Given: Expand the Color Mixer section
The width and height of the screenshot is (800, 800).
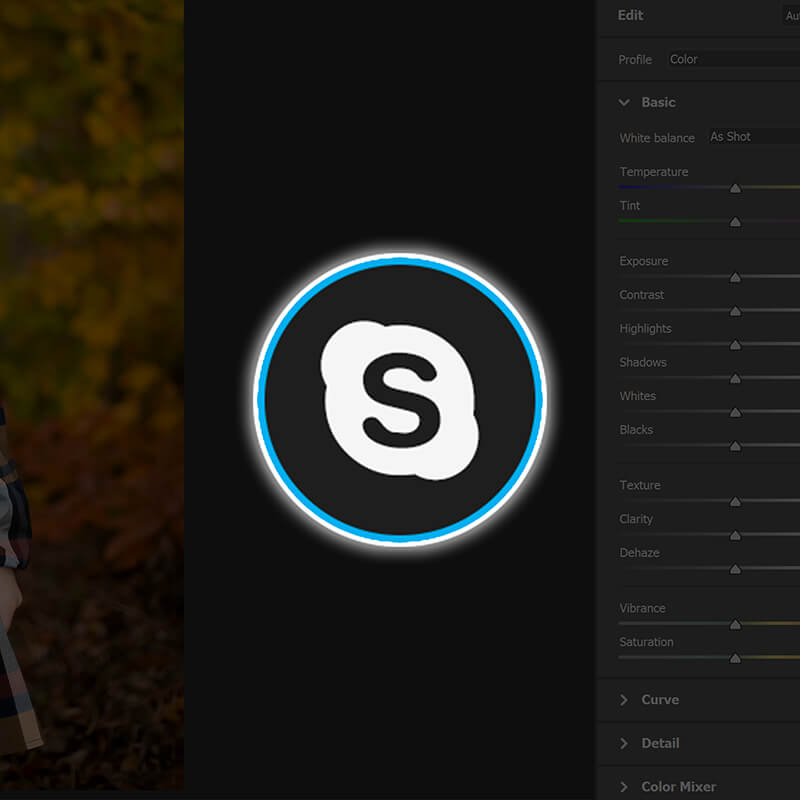Looking at the screenshot, I should [x=623, y=787].
